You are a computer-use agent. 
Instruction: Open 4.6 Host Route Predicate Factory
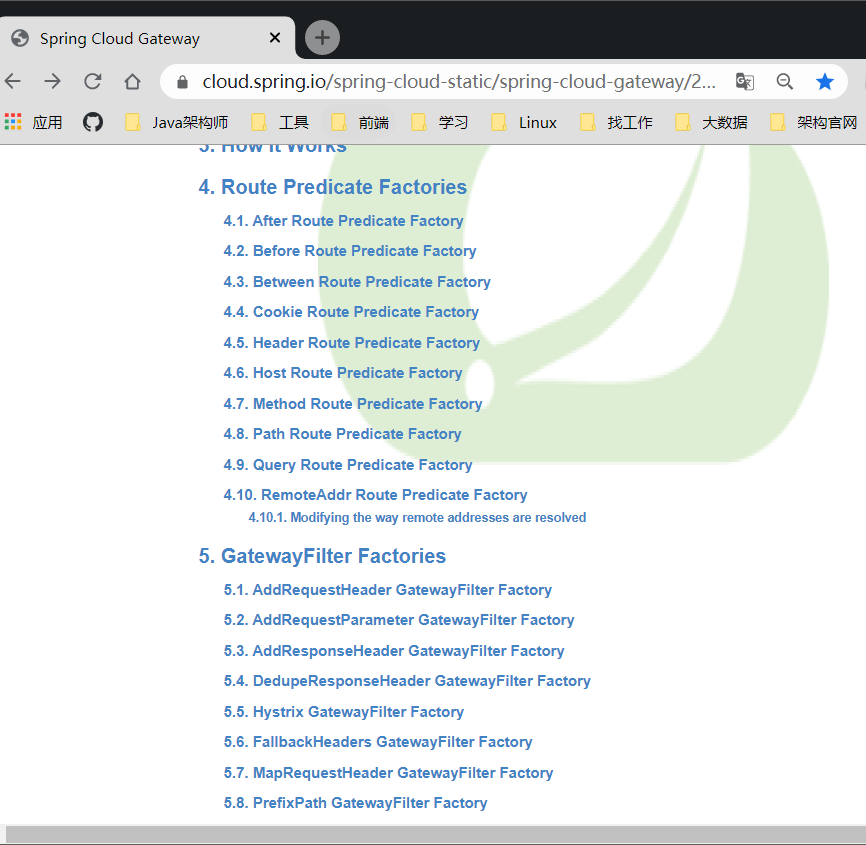point(342,373)
